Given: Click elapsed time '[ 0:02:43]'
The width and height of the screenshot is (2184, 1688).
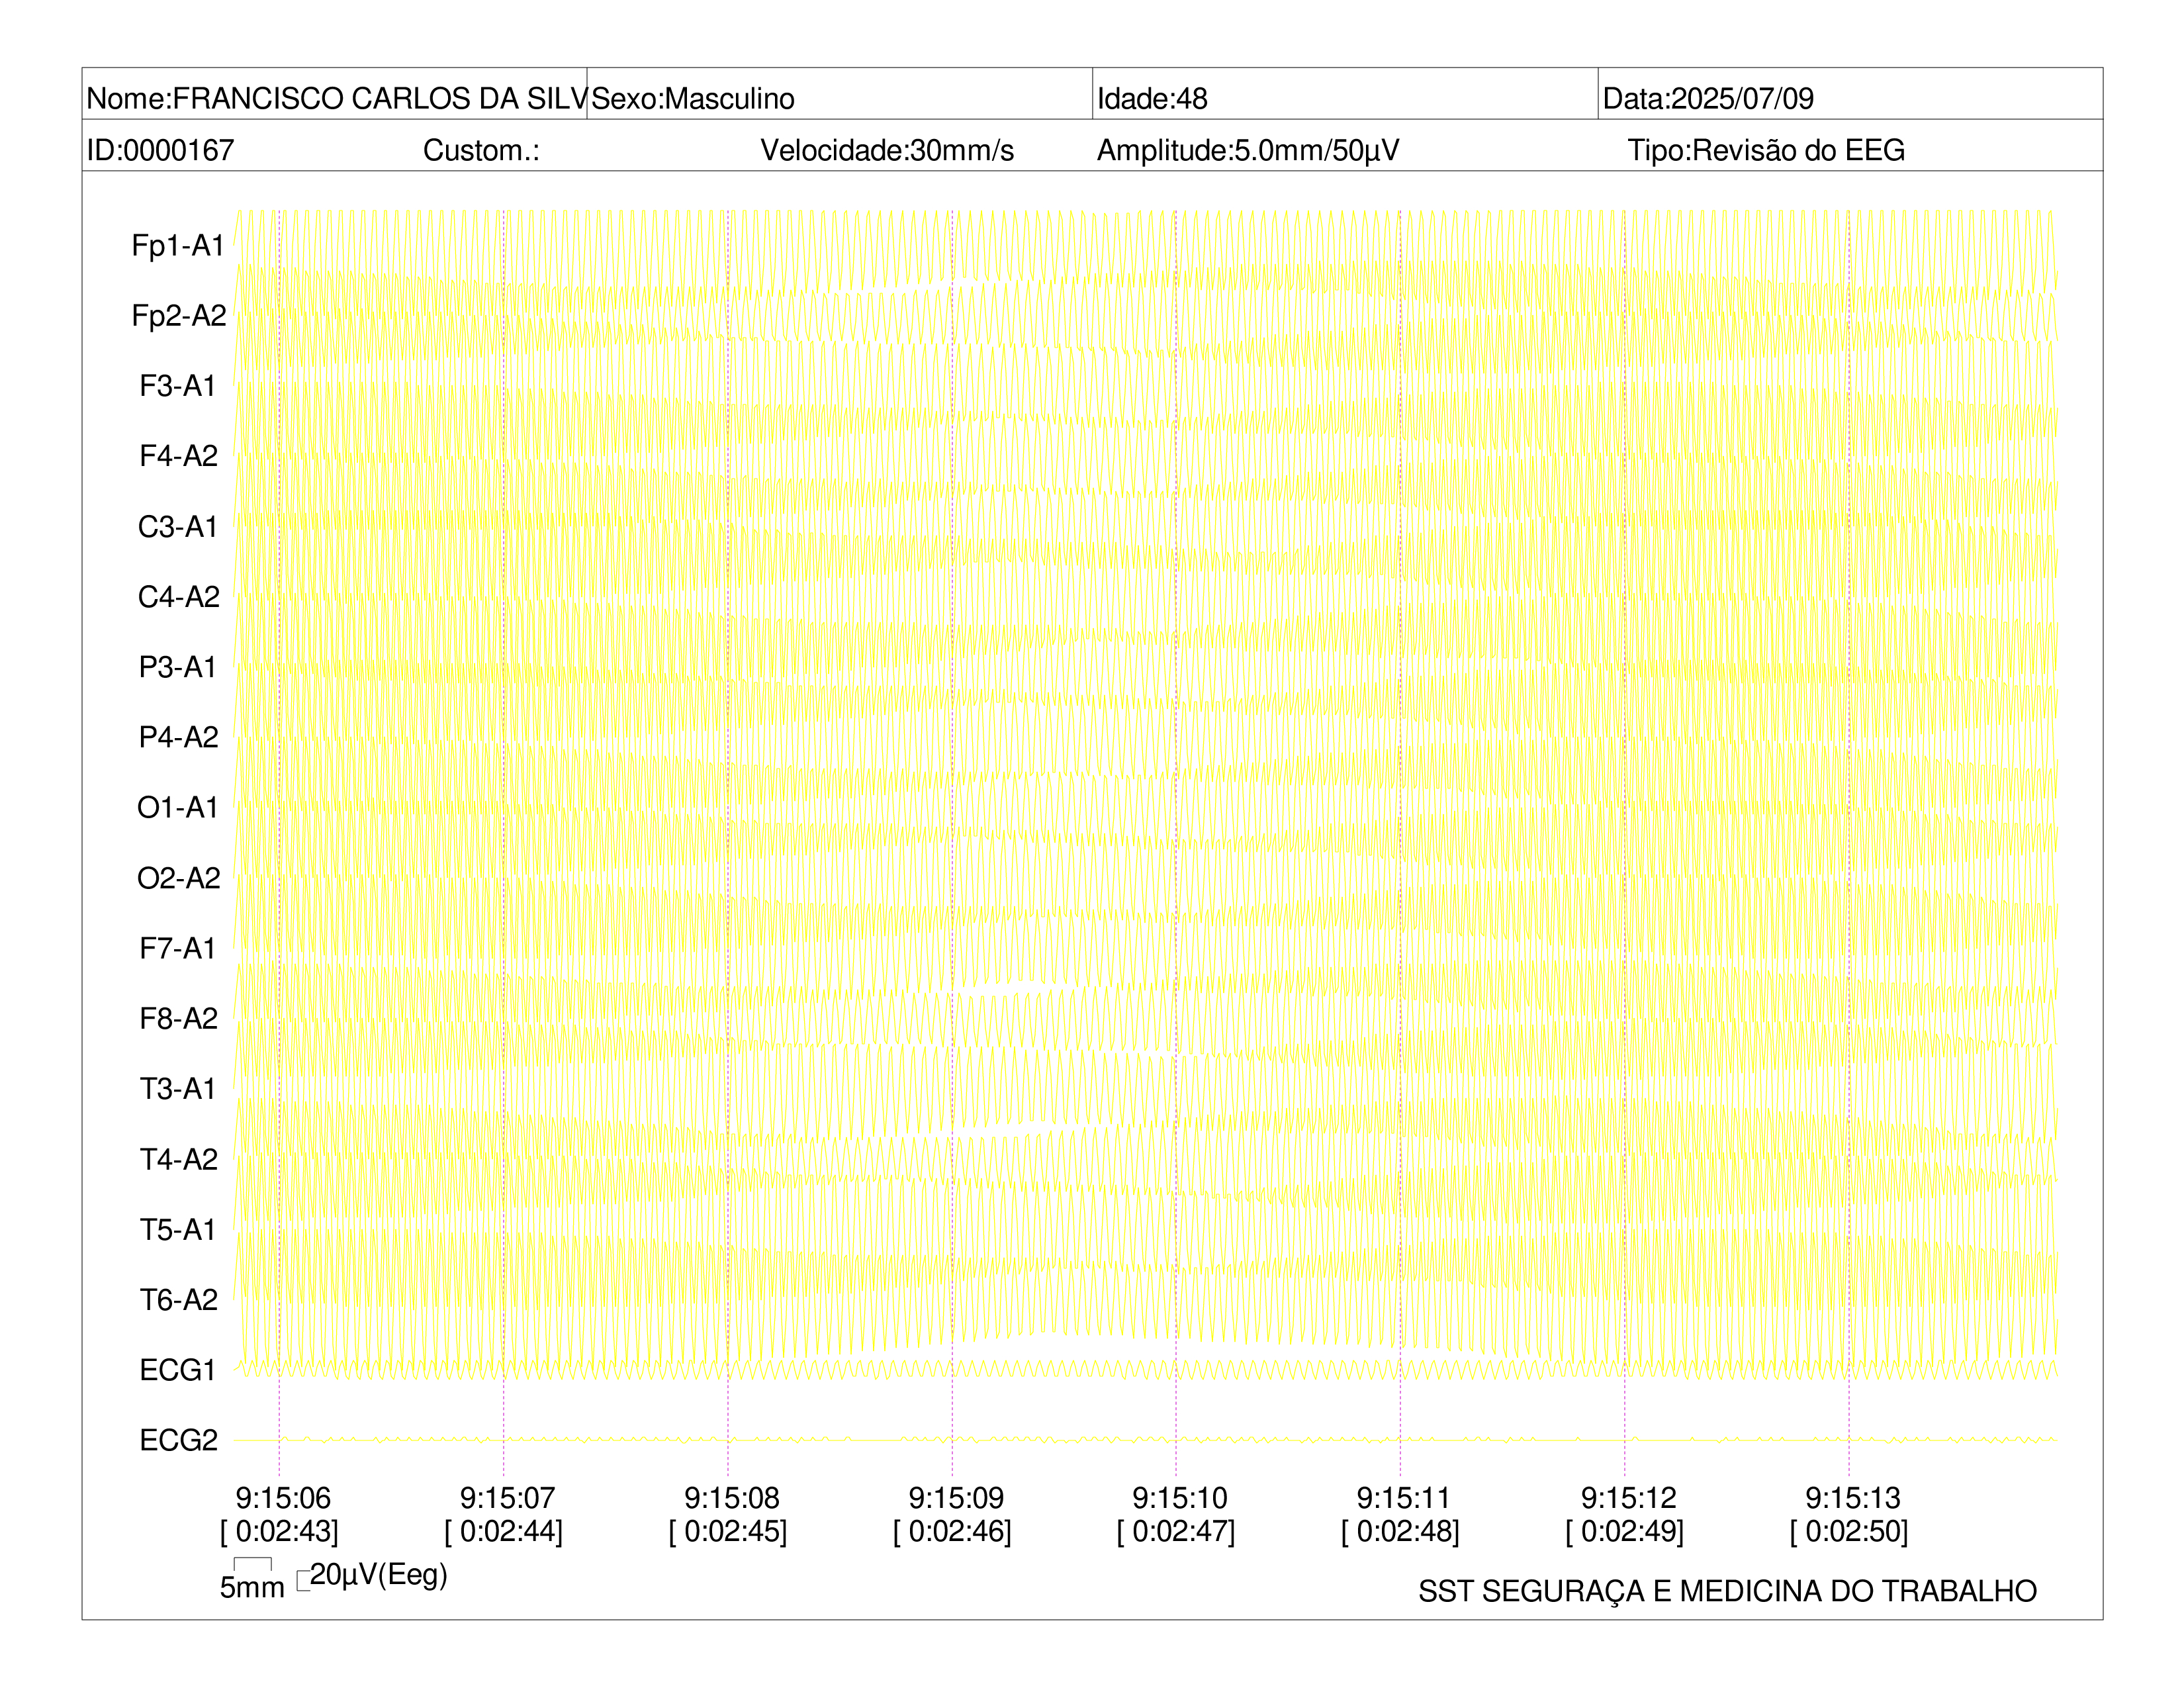Looking at the screenshot, I should [x=279, y=1532].
